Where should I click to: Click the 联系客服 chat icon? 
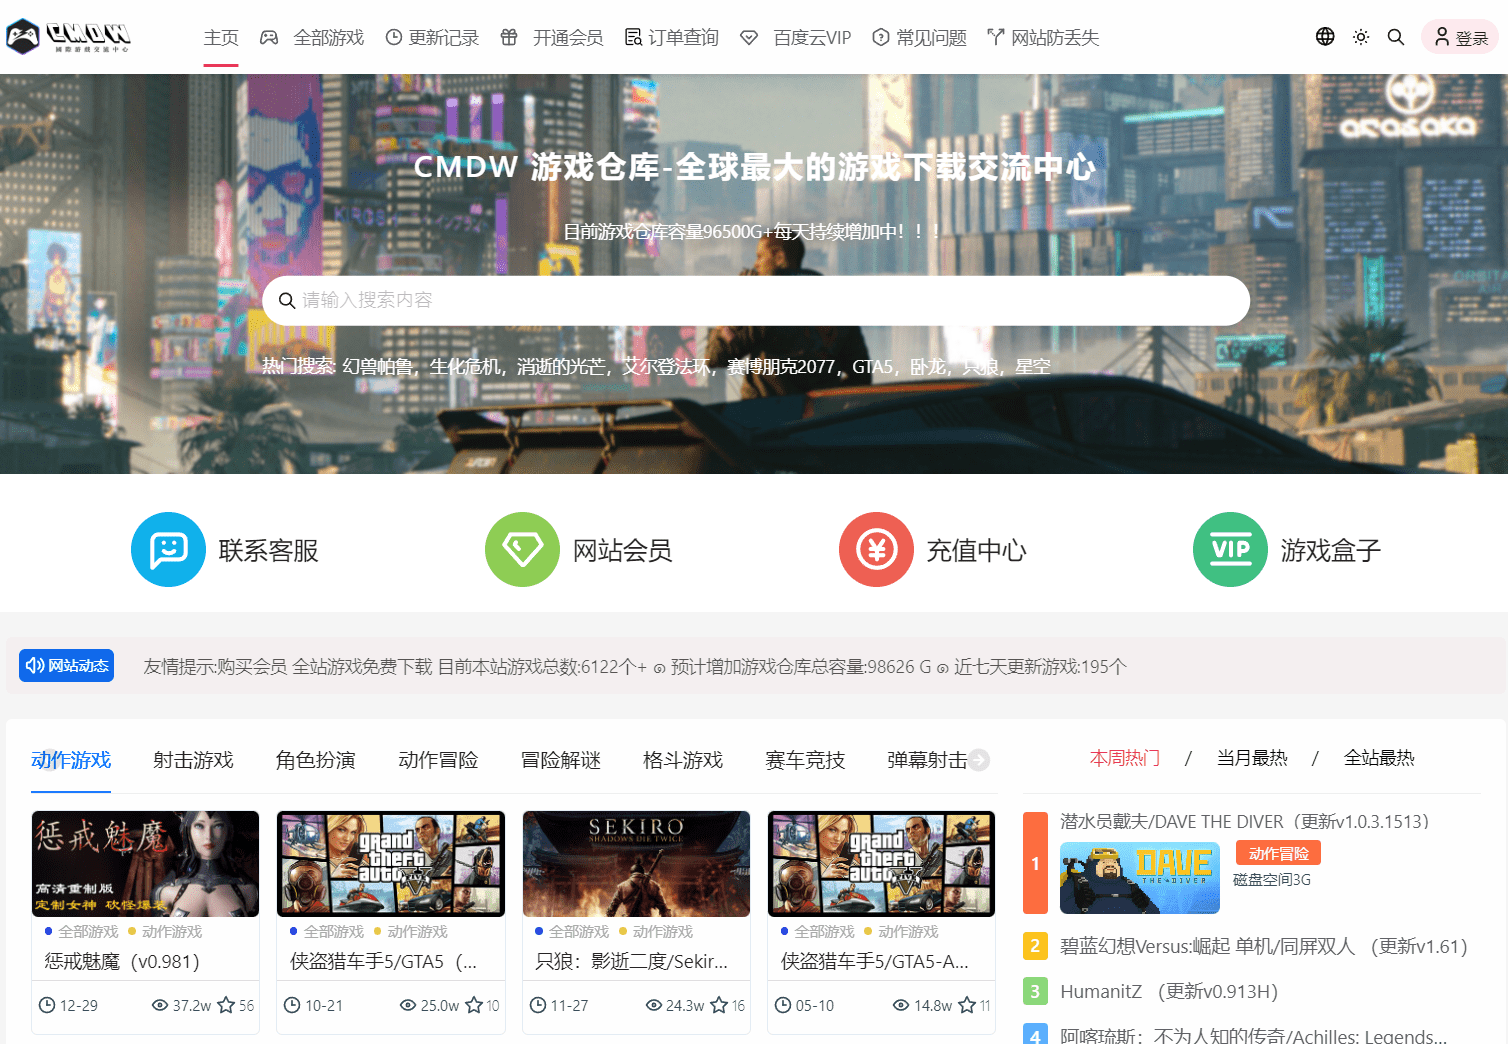(168, 549)
